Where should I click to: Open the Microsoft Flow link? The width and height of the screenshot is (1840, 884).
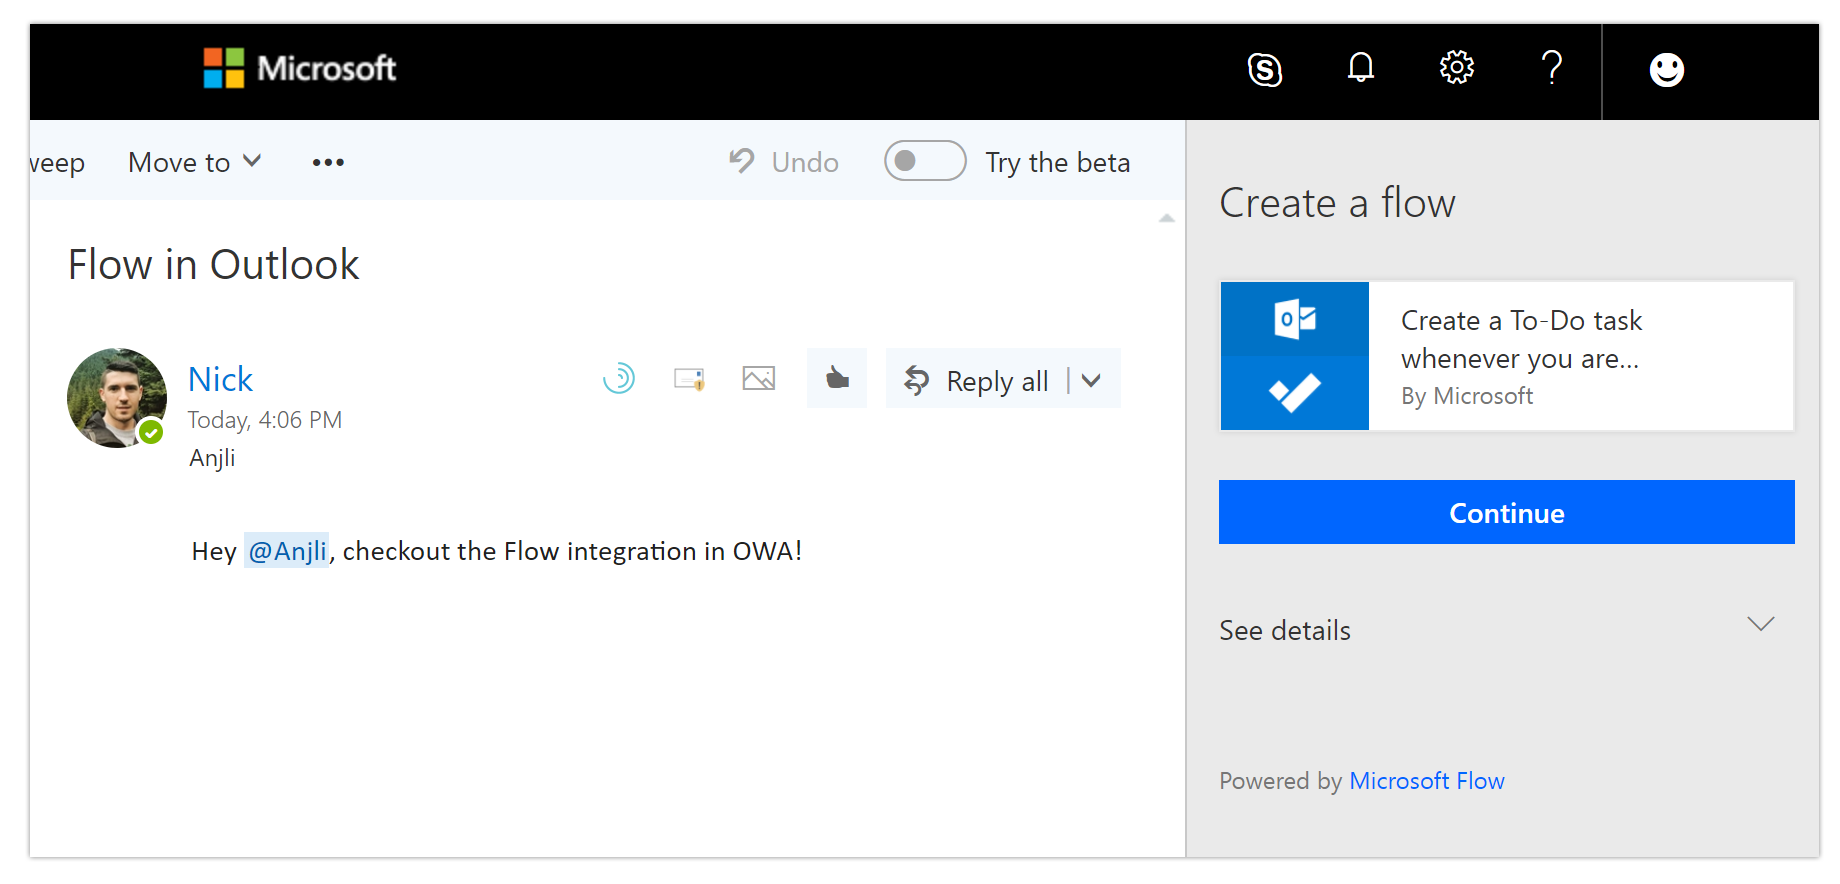pyautogui.click(x=1426, y=781)
